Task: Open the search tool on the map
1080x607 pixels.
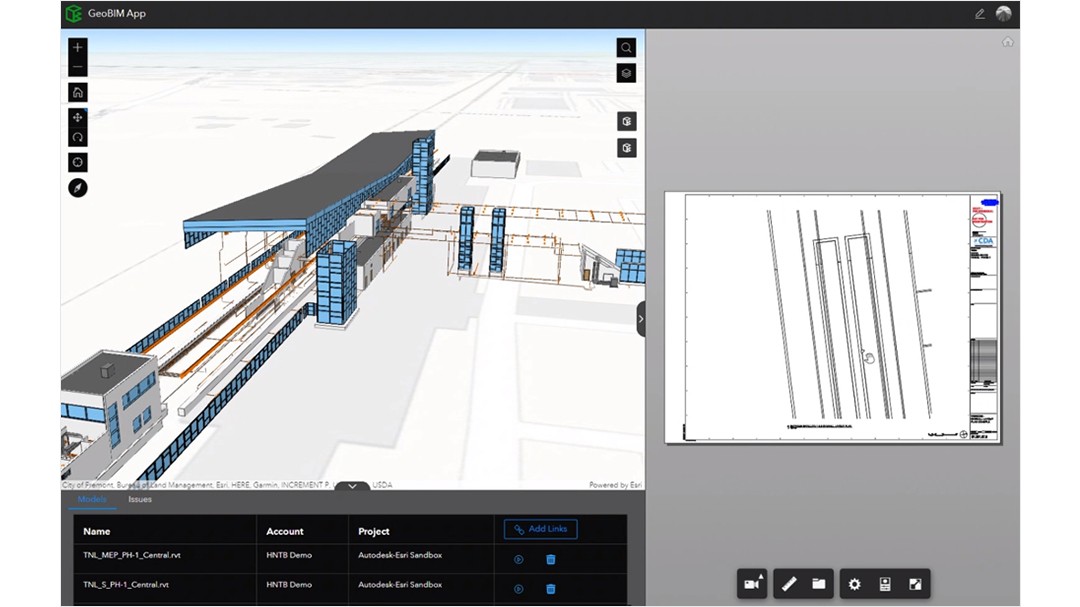Action: pos(625,47)
